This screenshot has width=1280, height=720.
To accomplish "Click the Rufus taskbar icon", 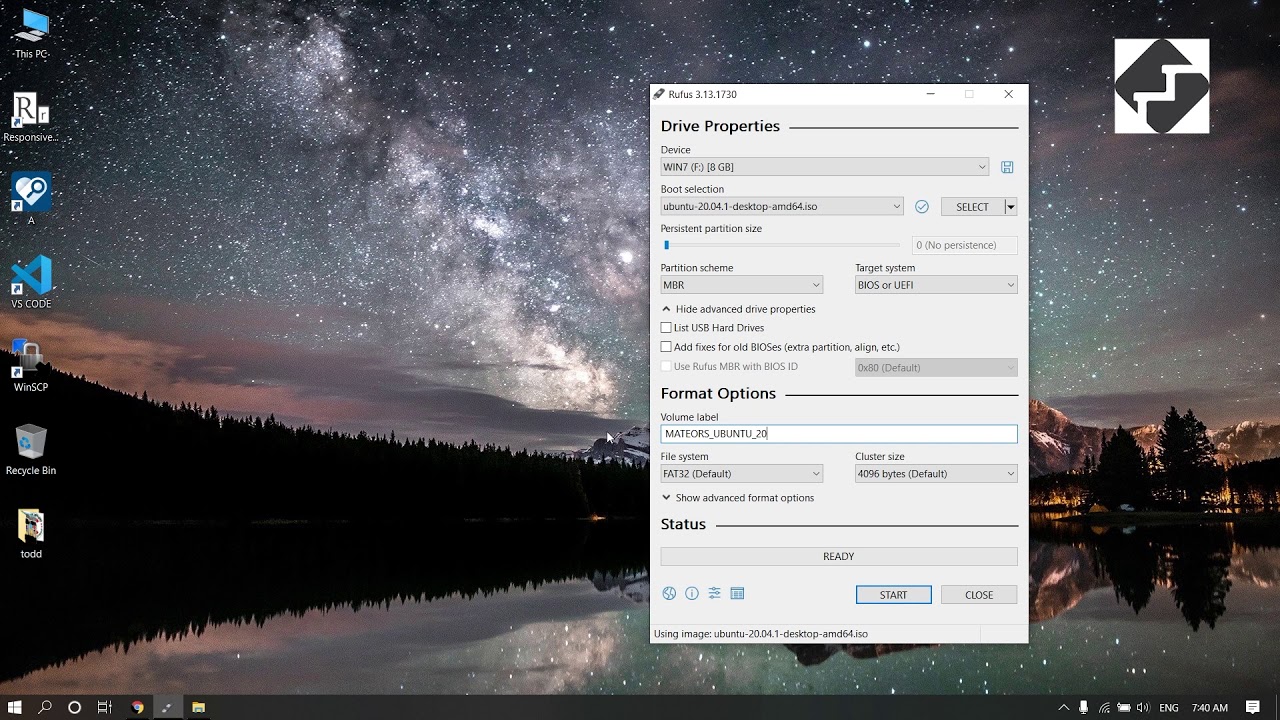I will tap(167, 707).
